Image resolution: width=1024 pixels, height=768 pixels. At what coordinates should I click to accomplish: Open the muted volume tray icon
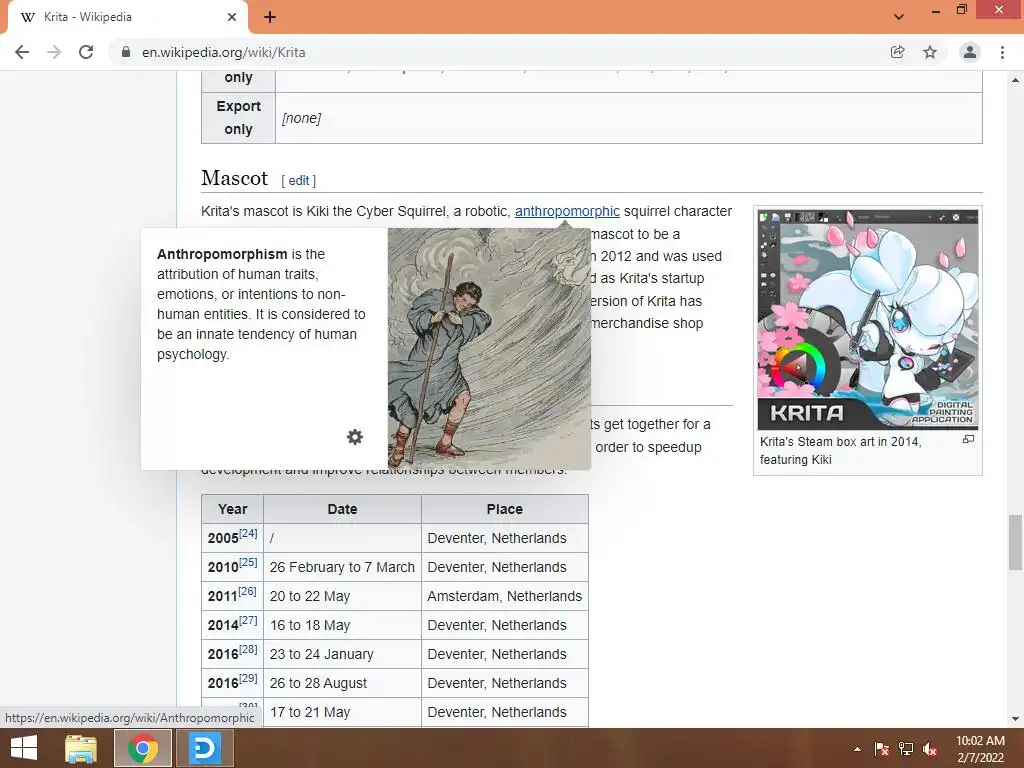point(931,749)
